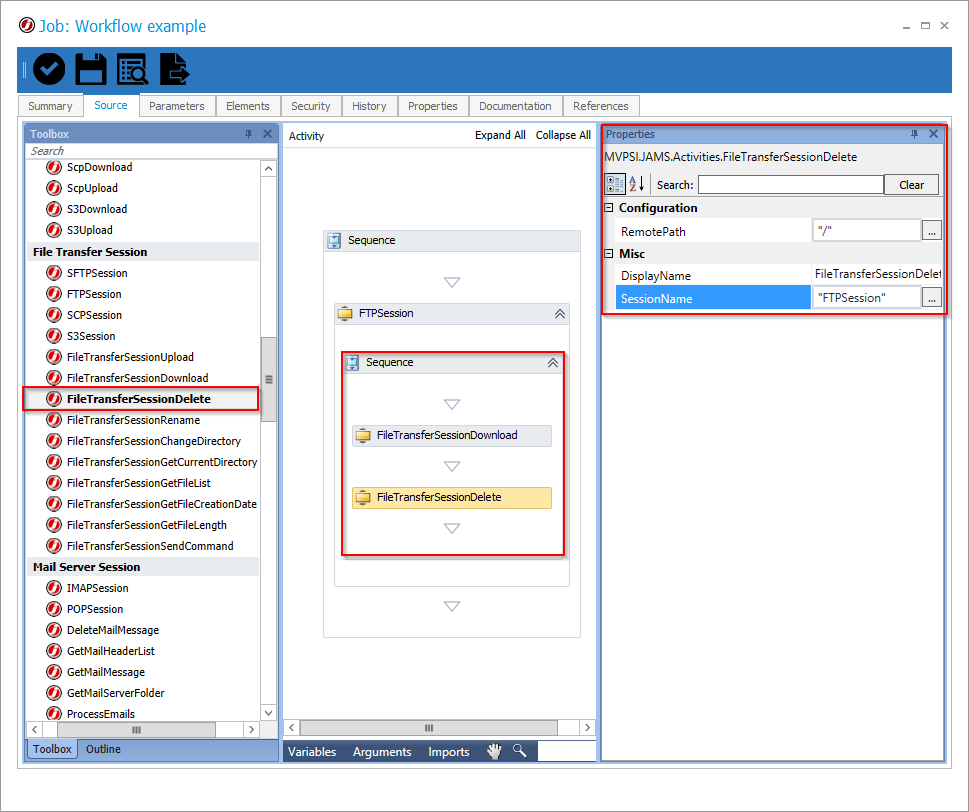Image resolution: width=969 pixels, height=812 pixels.
Task: Select SCPSession activity in Toolbox
Action: [x=94, y=315]
